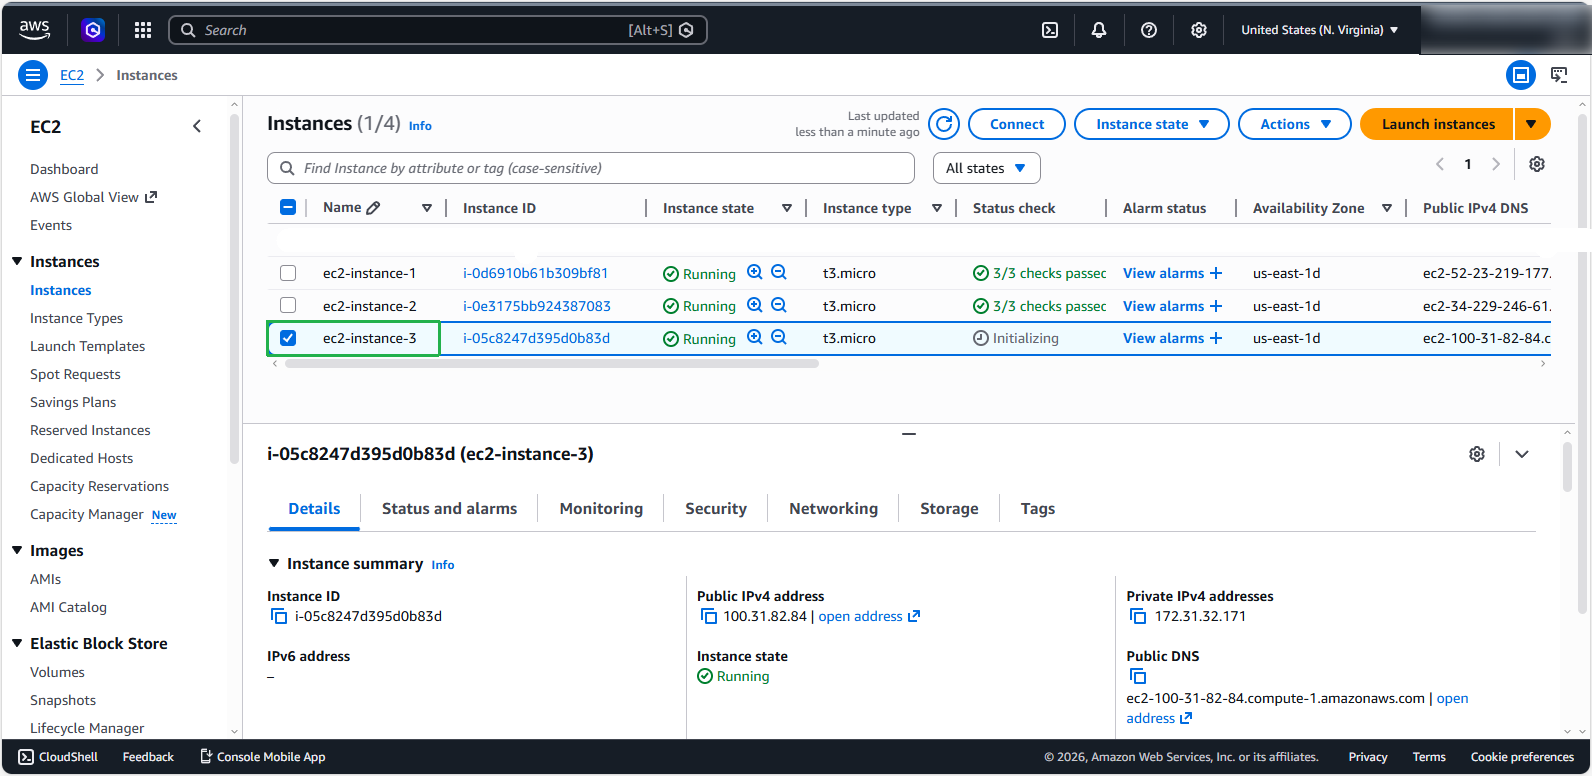
Task: Open AMIs in the sidebar
Action: [45, 579]
